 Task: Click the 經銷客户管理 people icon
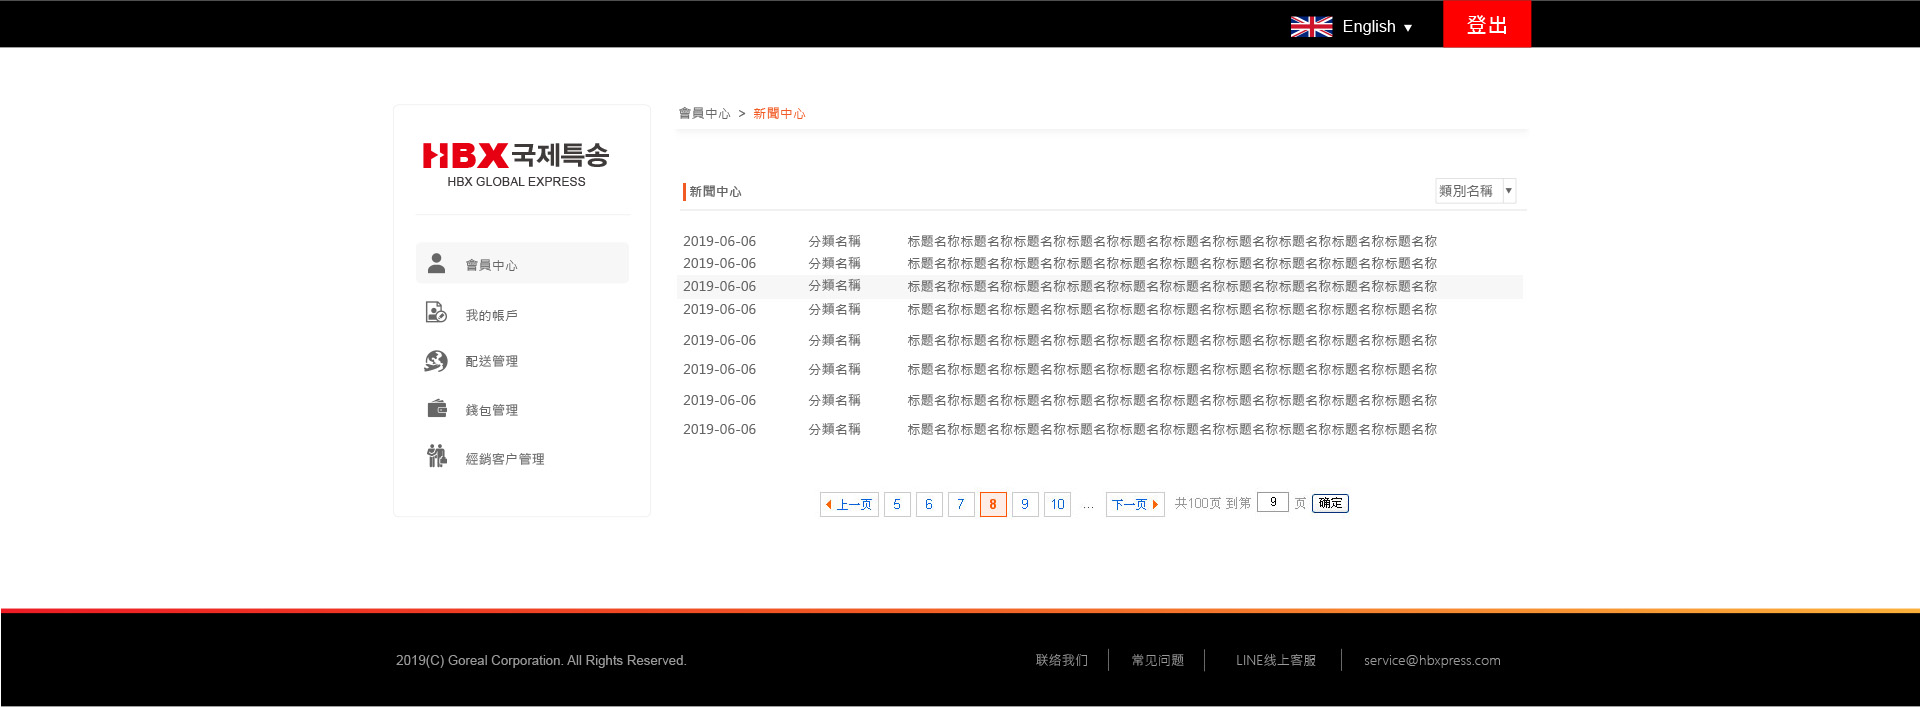pos(436,457)
